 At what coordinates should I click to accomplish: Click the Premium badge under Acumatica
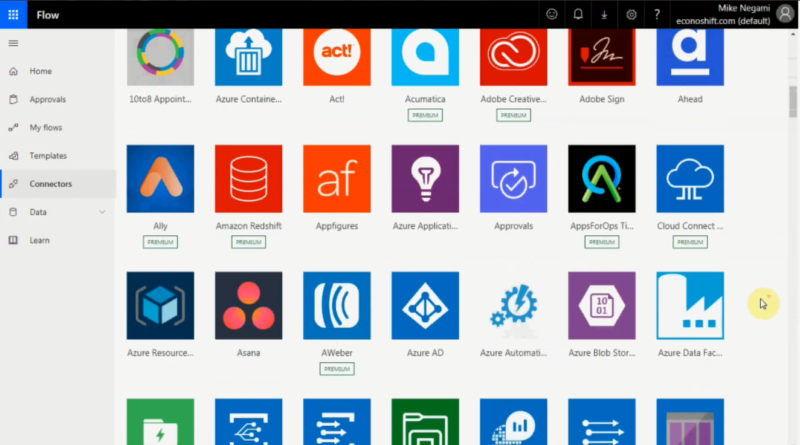(x=425, y=115)
